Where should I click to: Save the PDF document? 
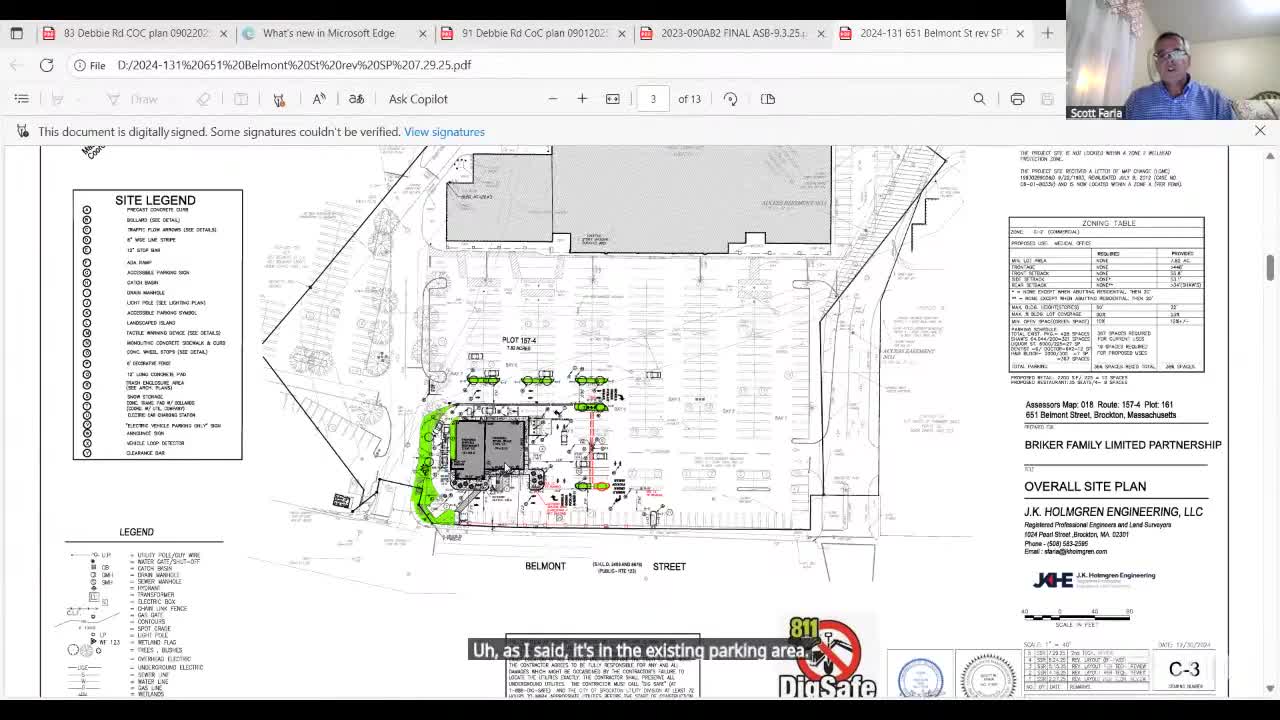[x=1047, y=99]
